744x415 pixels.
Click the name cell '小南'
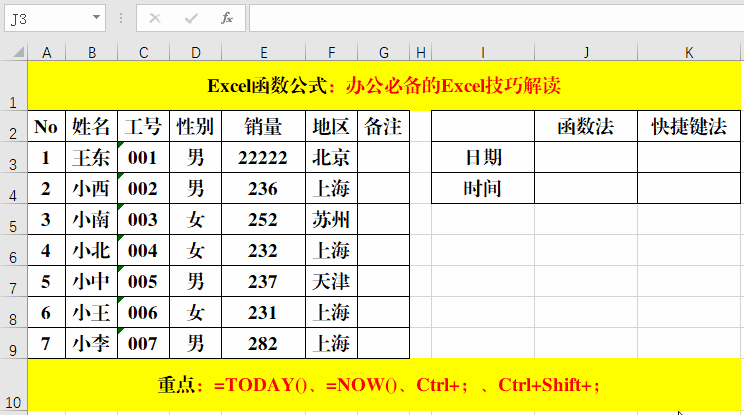pos(92,220)
